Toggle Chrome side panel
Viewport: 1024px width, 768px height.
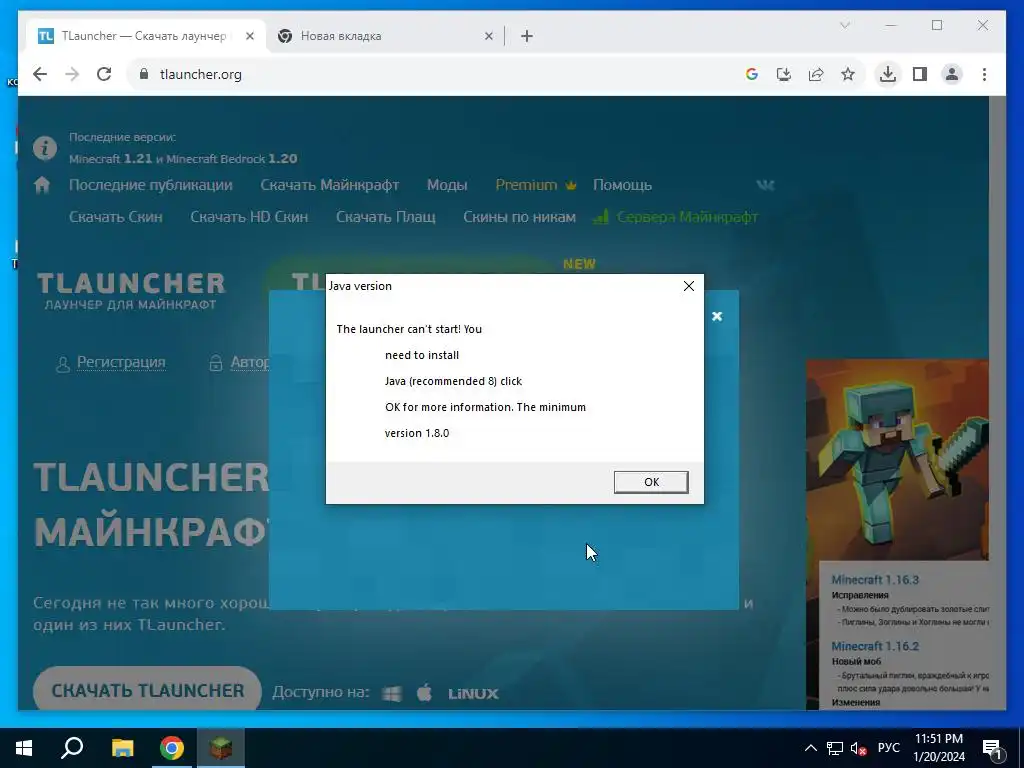920,74
